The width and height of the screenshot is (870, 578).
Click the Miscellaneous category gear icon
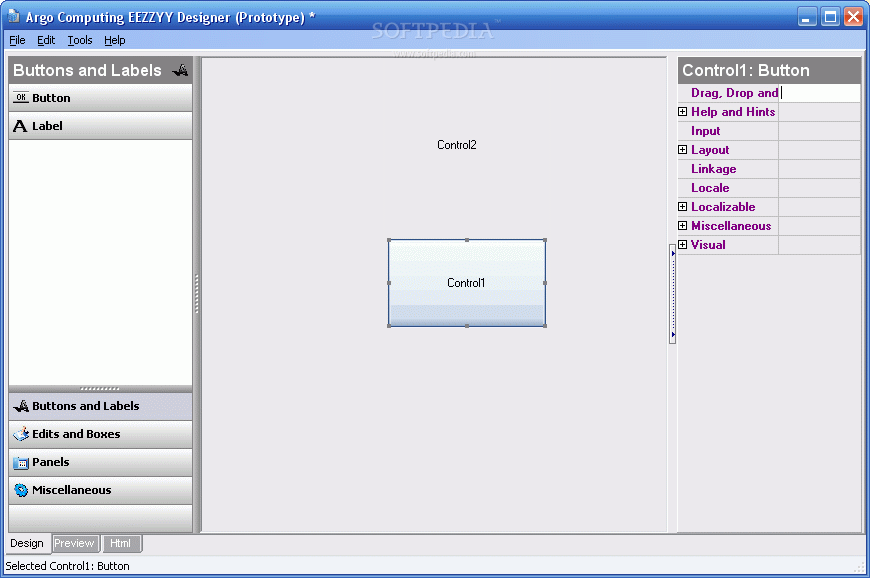pyautogui.click(x=21, y=490)
